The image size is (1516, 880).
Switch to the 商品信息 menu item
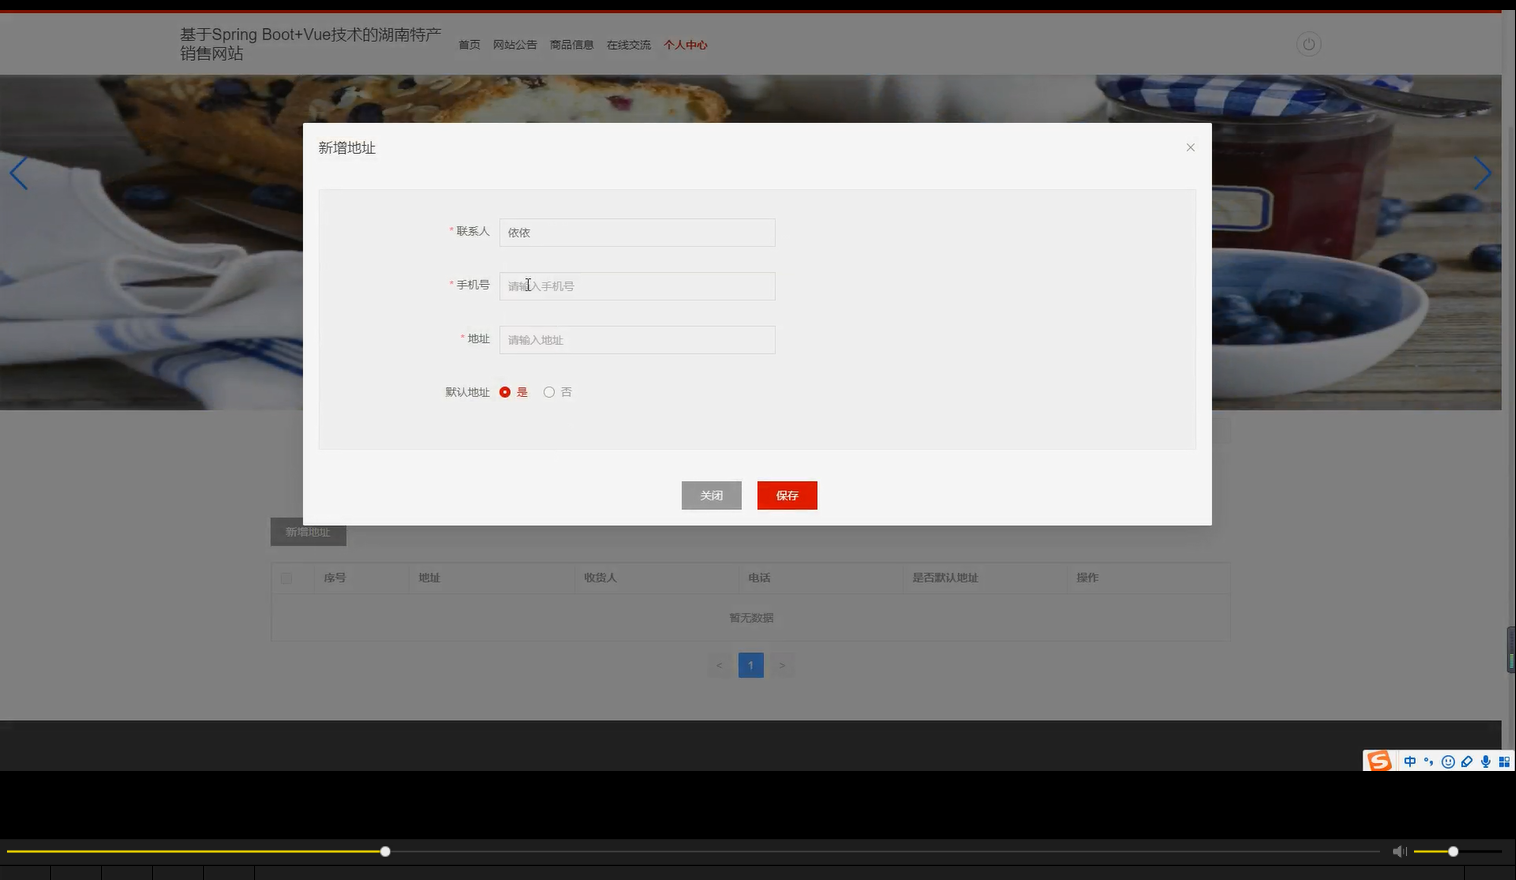(x=571, y=44)
